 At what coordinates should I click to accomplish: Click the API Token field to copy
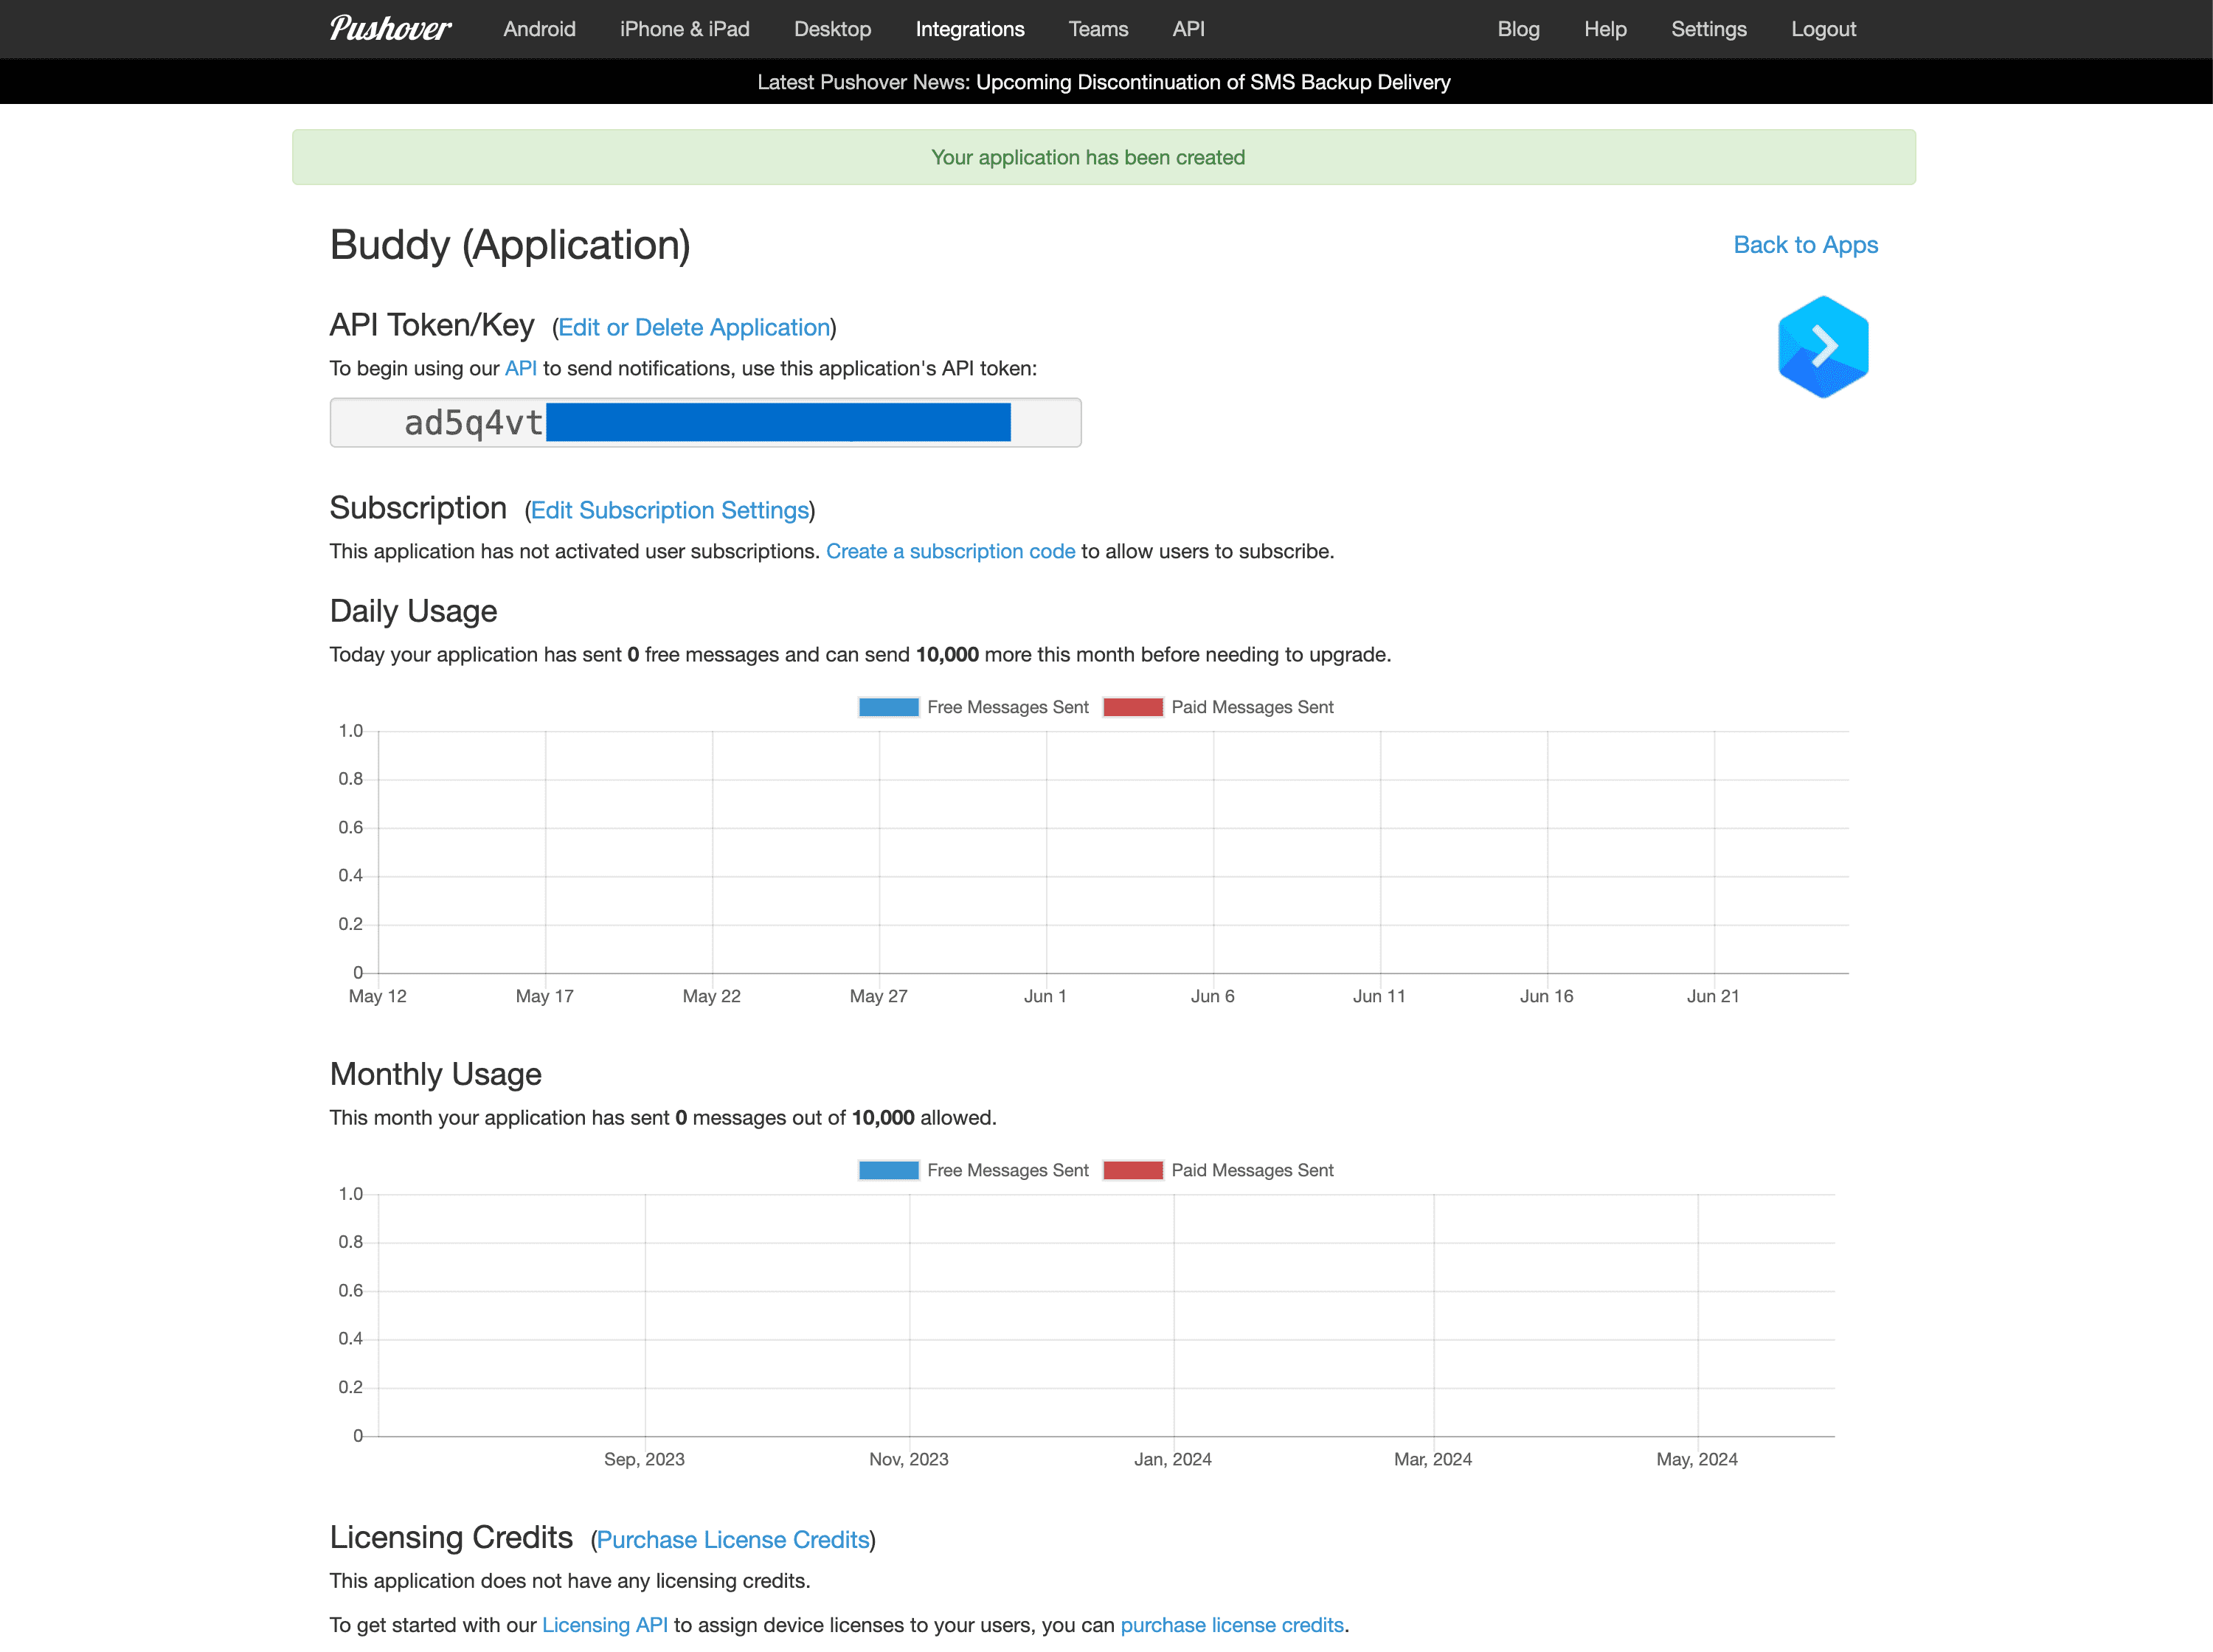[x=704, y=422]
